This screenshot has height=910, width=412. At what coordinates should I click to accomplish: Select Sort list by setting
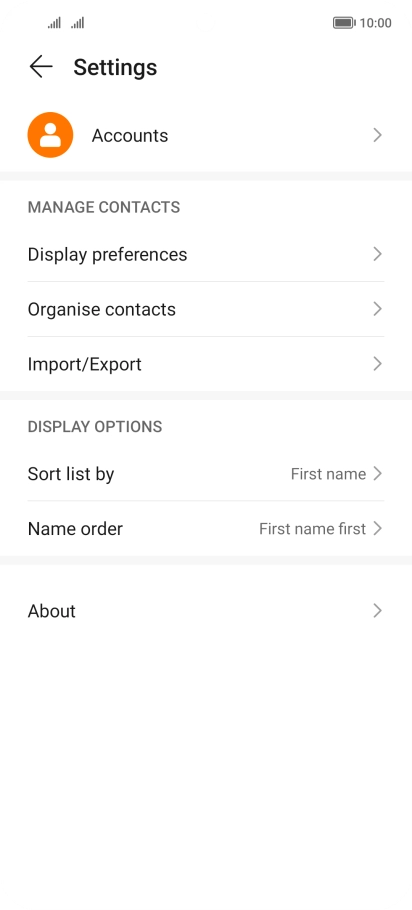(x=206, y=474)
